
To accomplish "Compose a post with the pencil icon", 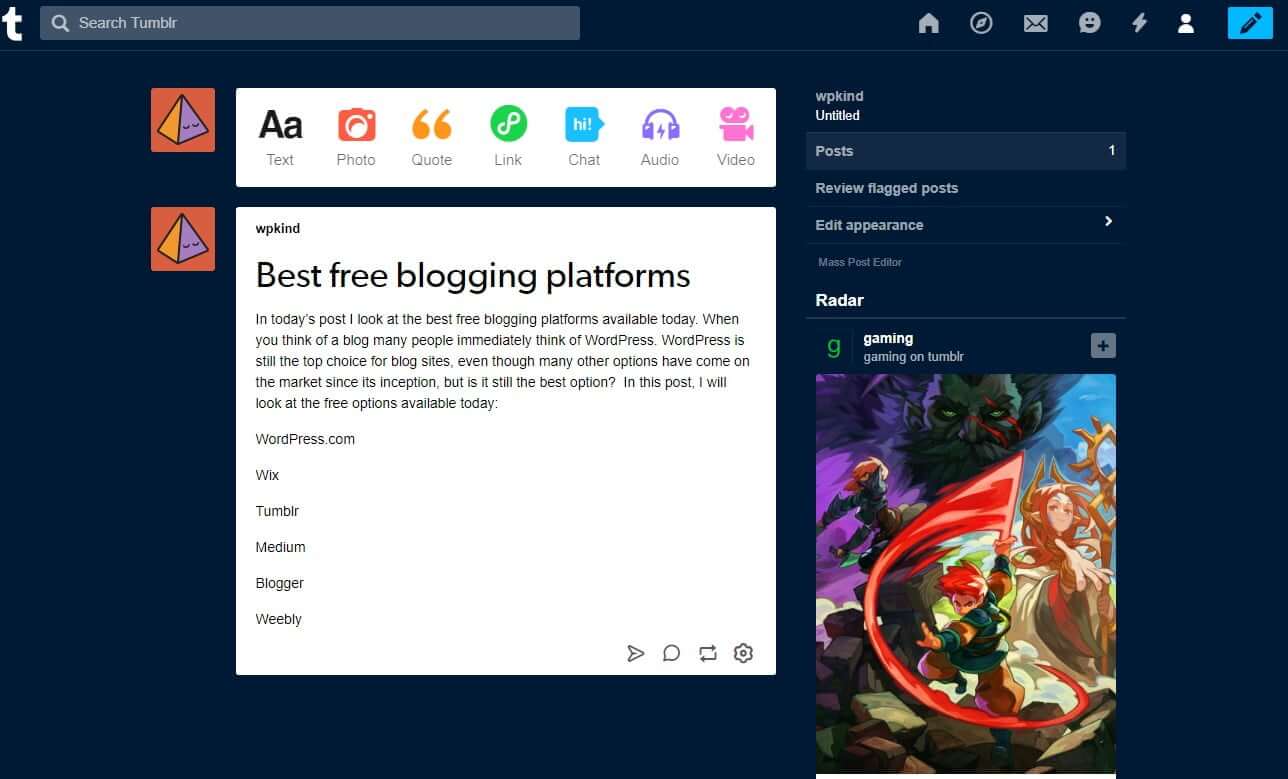I will coord(1250,22).
